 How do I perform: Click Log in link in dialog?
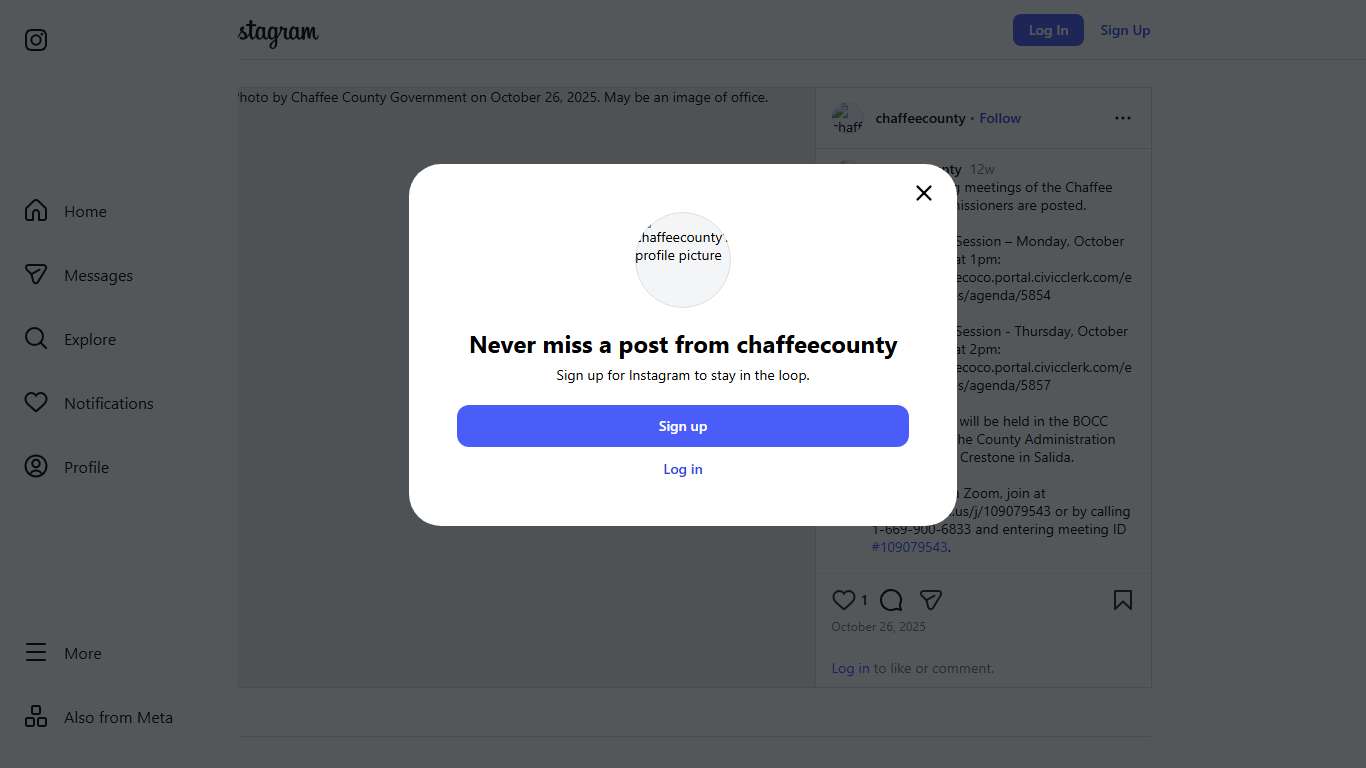pyautogui.click(x=683, y=469)
